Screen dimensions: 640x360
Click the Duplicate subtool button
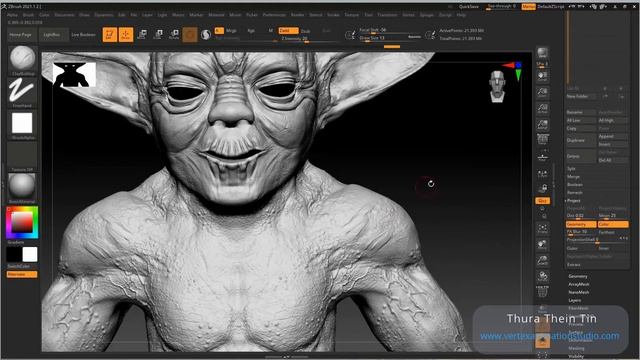581,140
